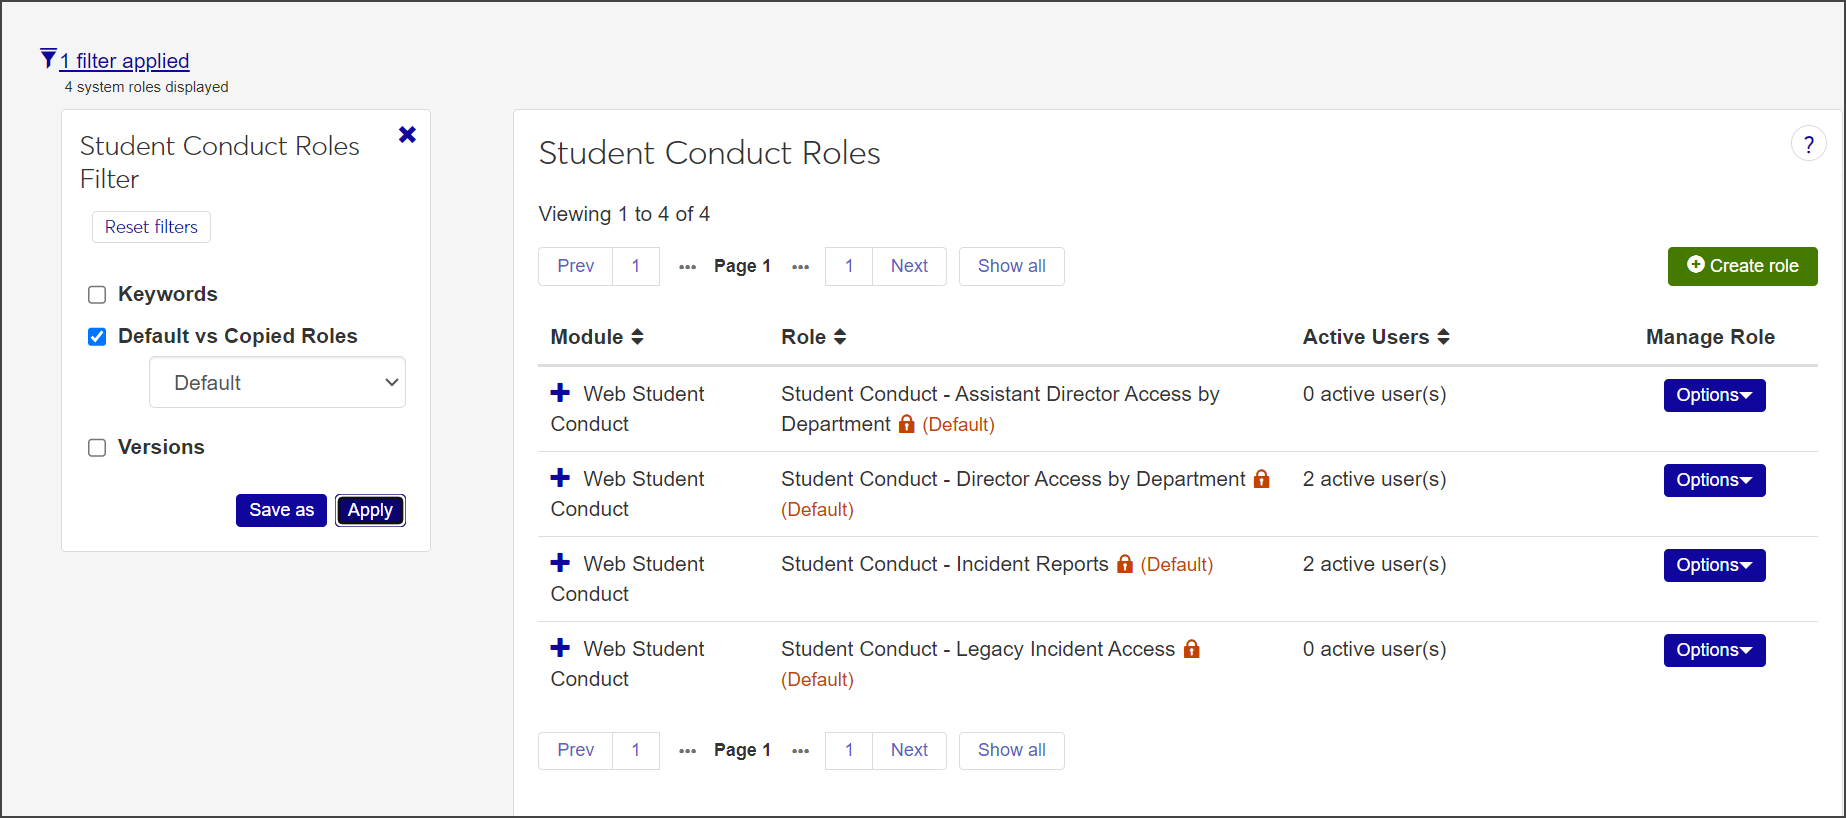Click the Create role button
This screenshot has height=818, width=1846.
click(x=1742, y=266)
